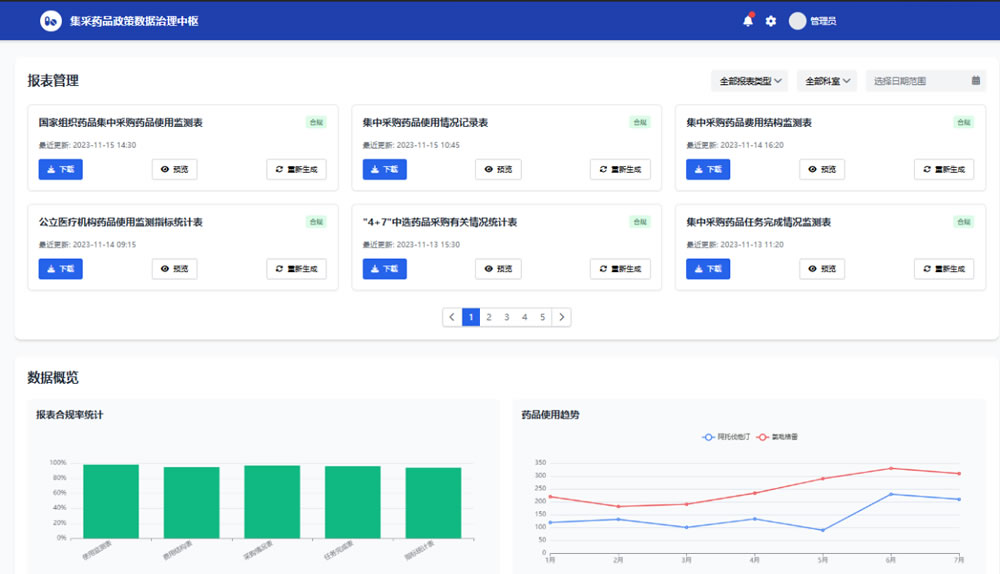Viewport: 1000px width, 574px height.
Task: Select page 5 in pagination
Action: [x=542, y=317]
